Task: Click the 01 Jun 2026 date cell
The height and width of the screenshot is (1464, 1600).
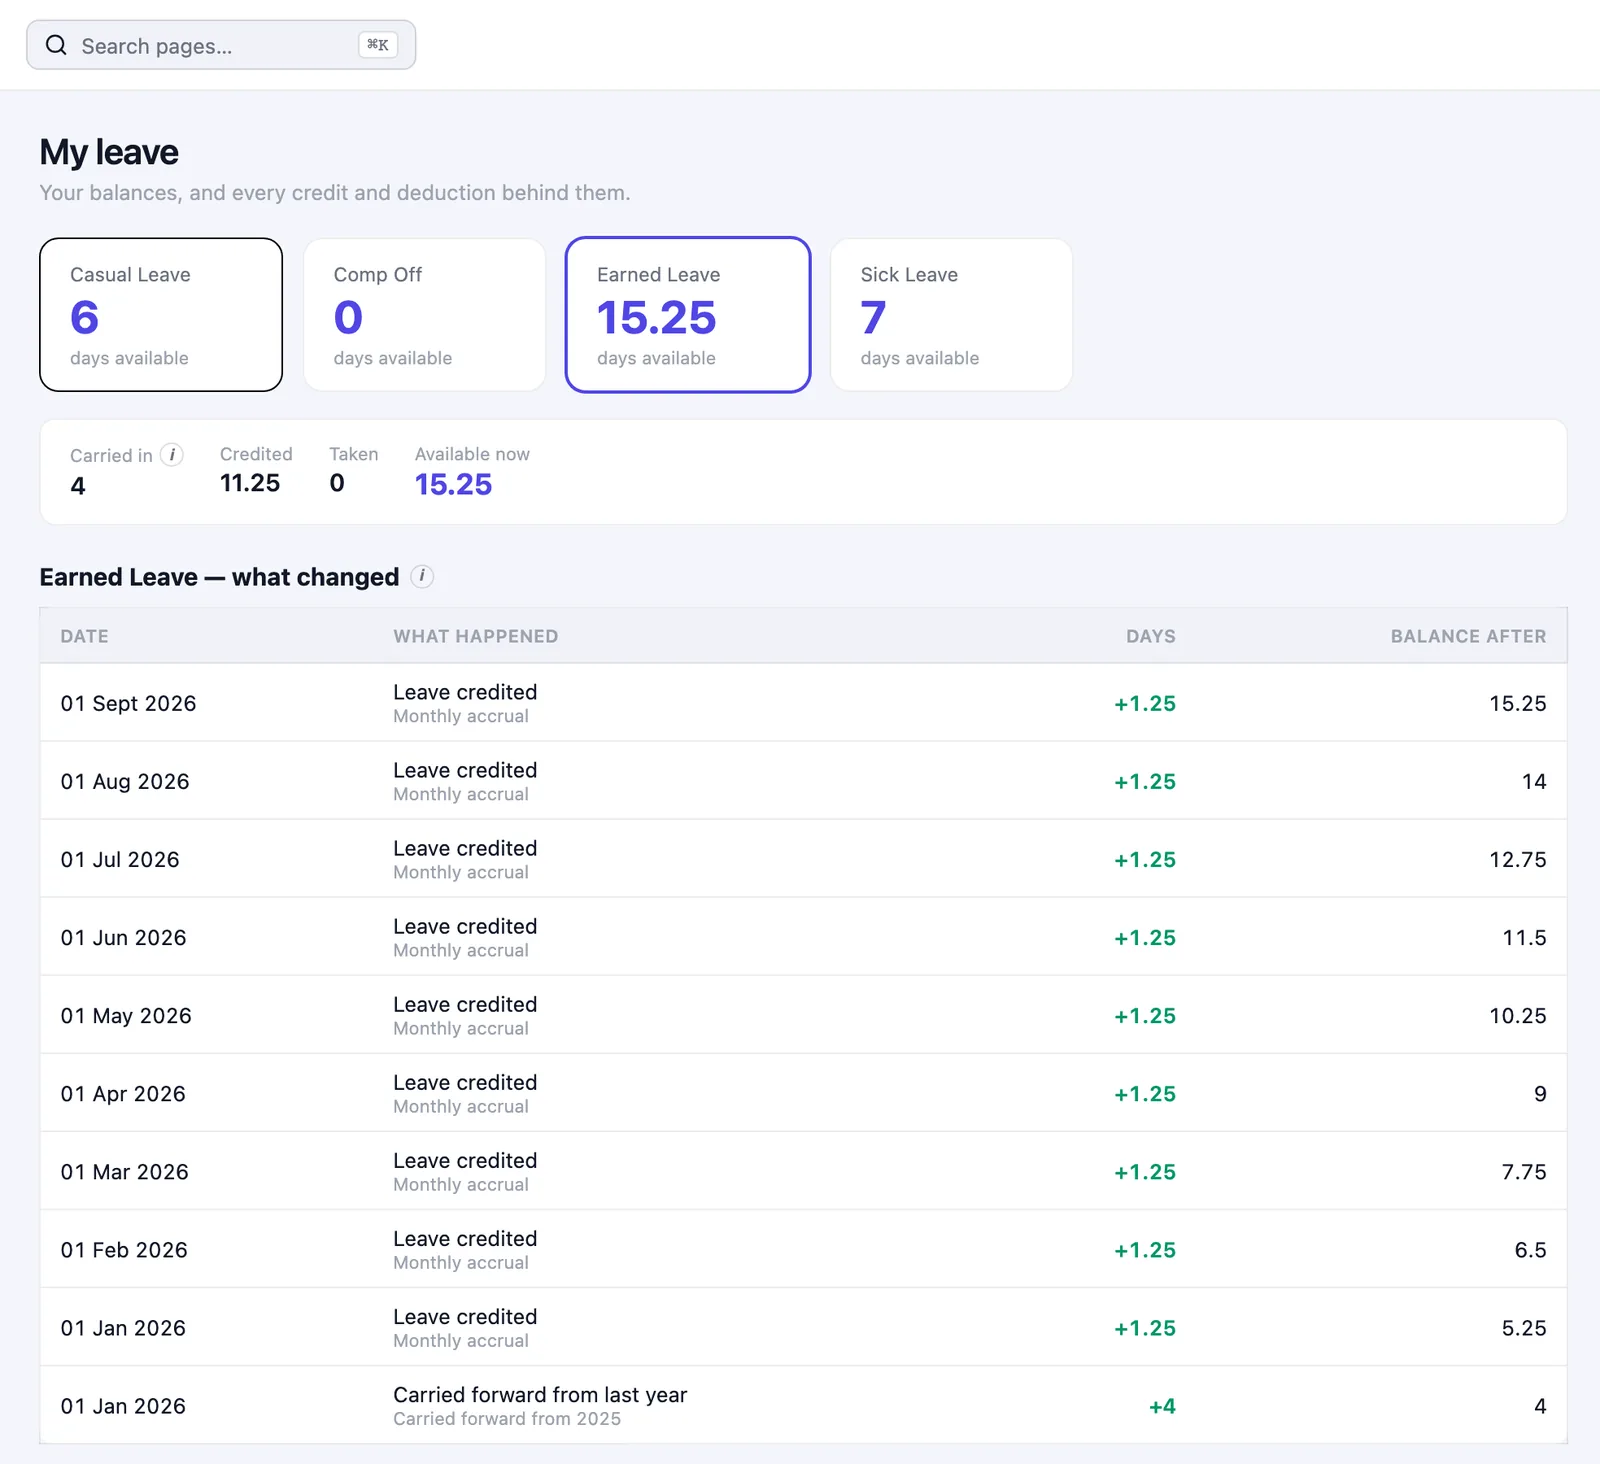Action: click(123, 937)
